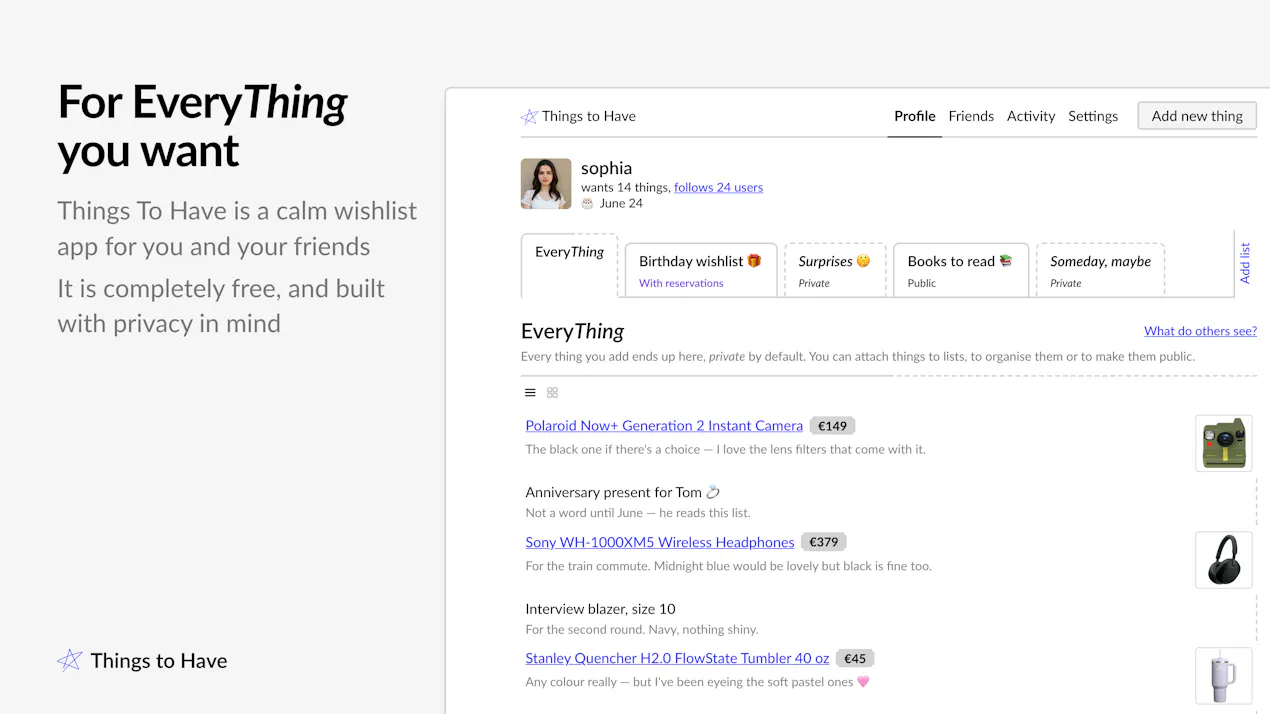Click the €379 price badge
Screen dimensions: 1270x714
tap(824, 542)
